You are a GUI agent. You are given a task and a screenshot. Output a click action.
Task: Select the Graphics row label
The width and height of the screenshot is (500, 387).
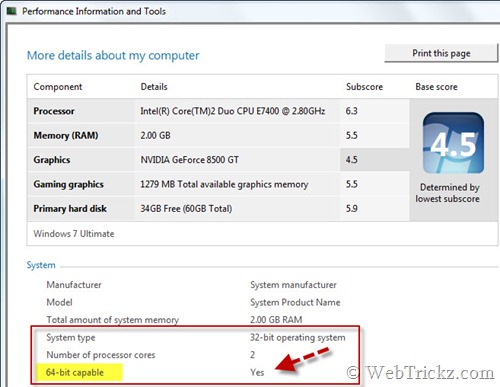coord(52,160)
